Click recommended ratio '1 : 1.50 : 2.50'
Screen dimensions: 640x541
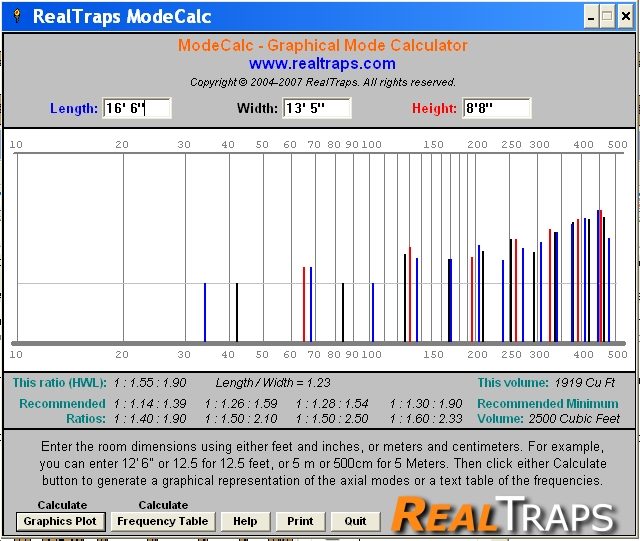(x=332, y=419)
